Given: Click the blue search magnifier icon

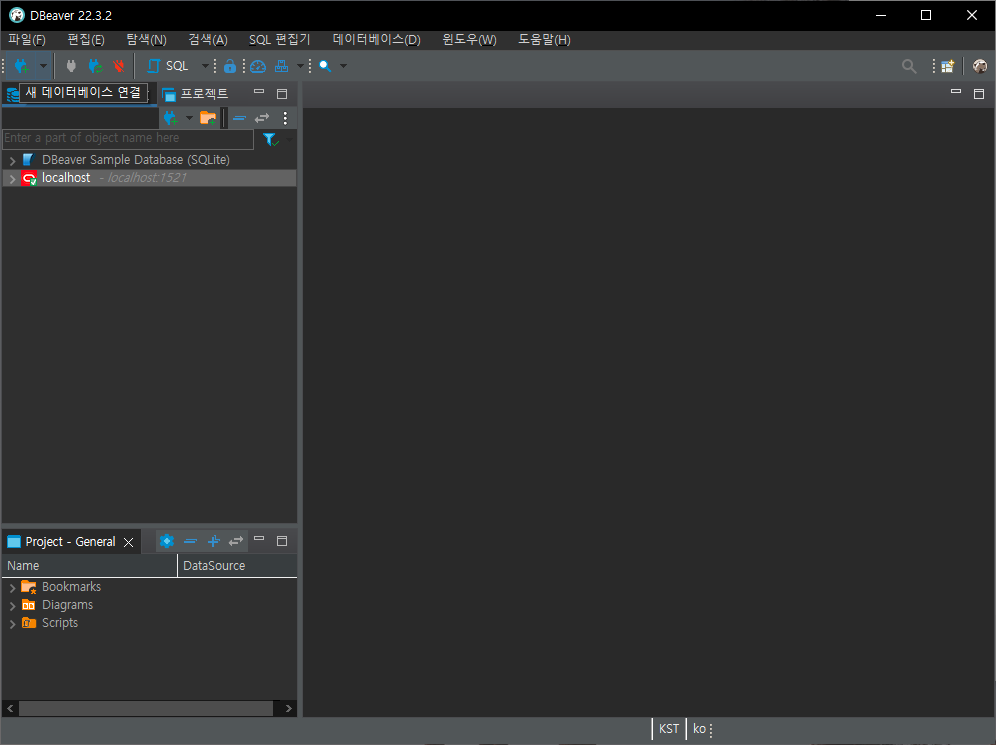Looking at the screenshot, I should [325, 66].
